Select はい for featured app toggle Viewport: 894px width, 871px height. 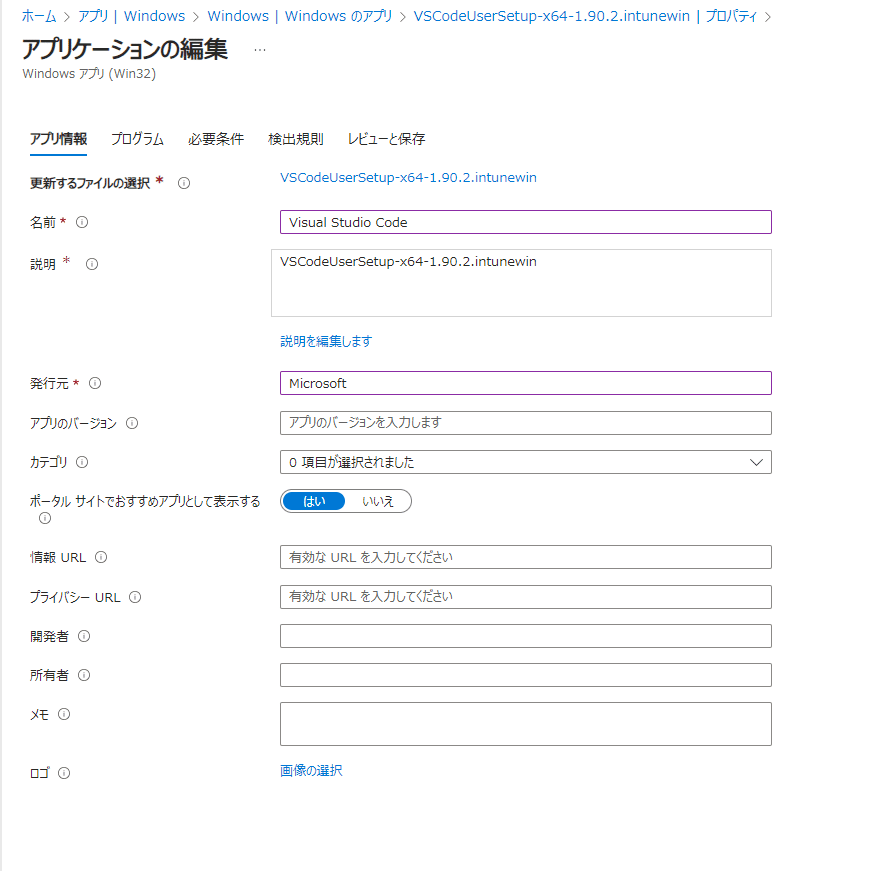coord(314,501)
